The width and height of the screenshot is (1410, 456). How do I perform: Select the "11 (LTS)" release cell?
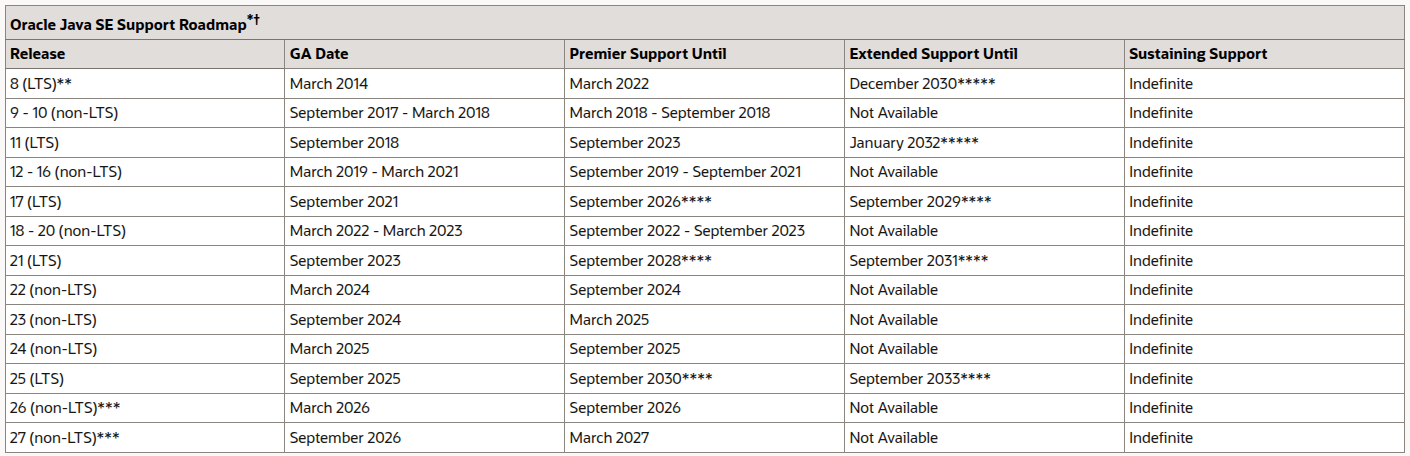point(35,143)
